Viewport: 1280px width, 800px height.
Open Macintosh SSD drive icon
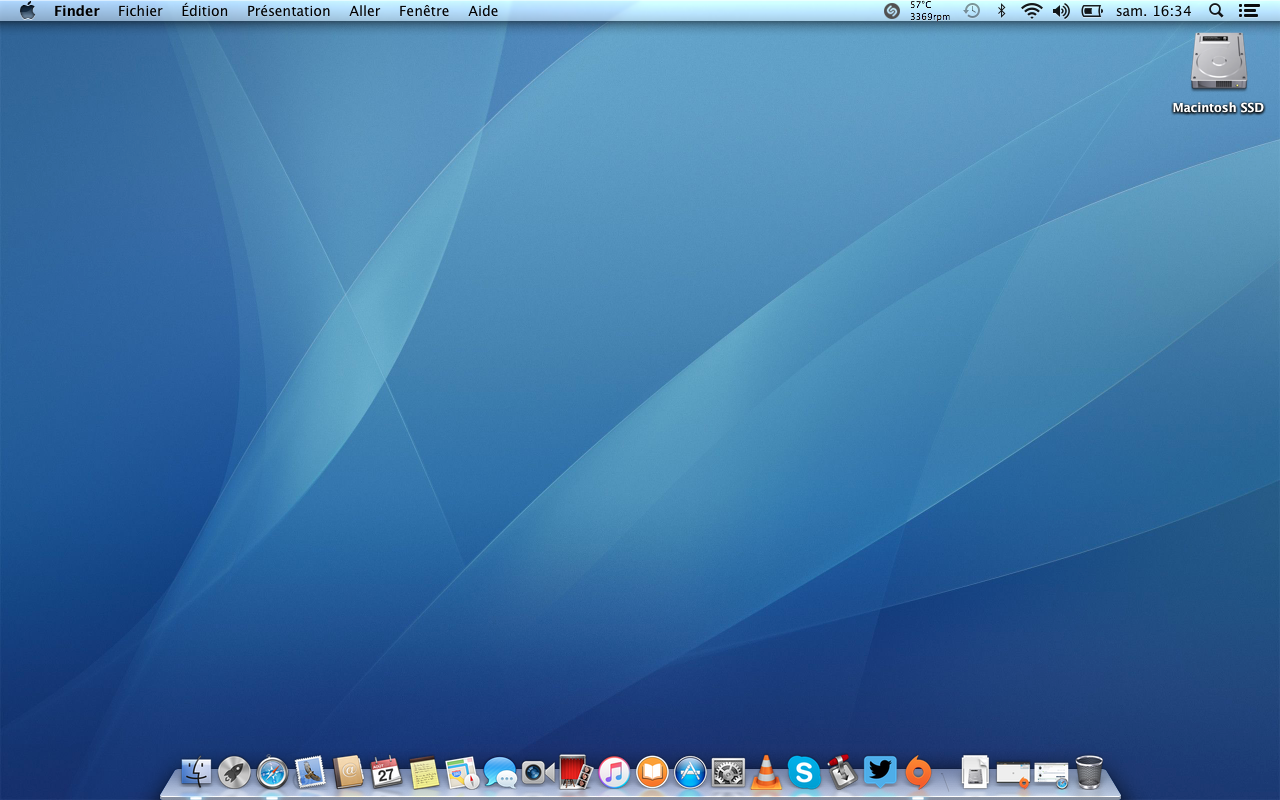[1218, 62]
